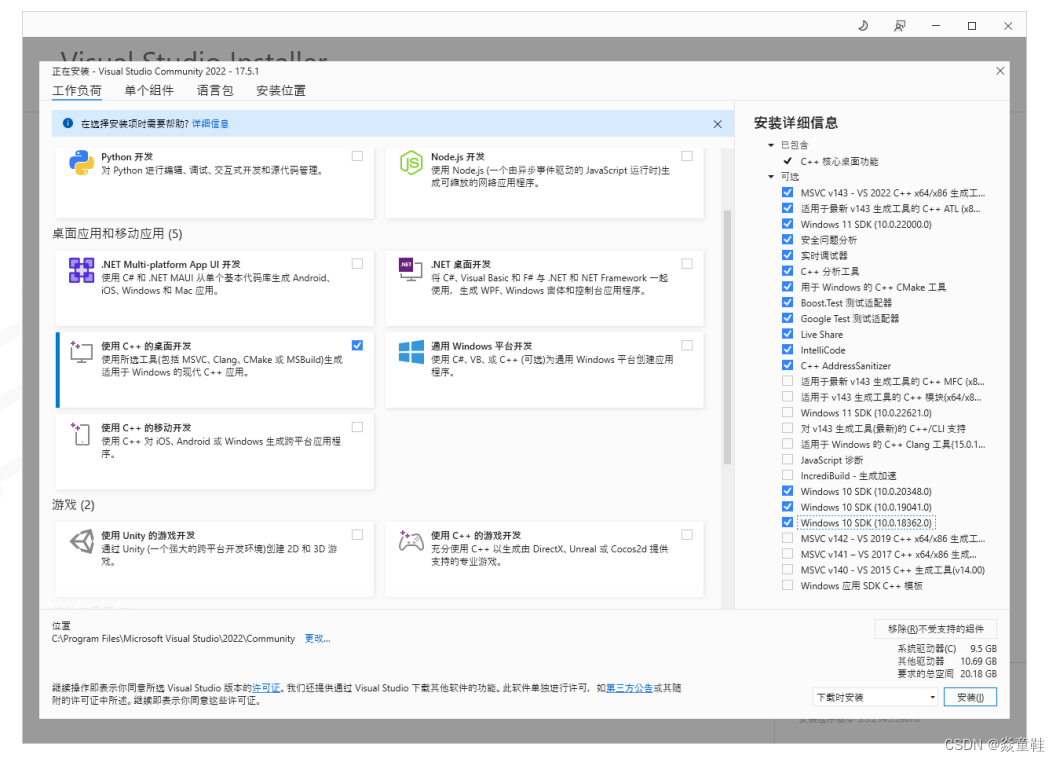Click the 更改... location link

pyautogui.click(x=317, y=638)
